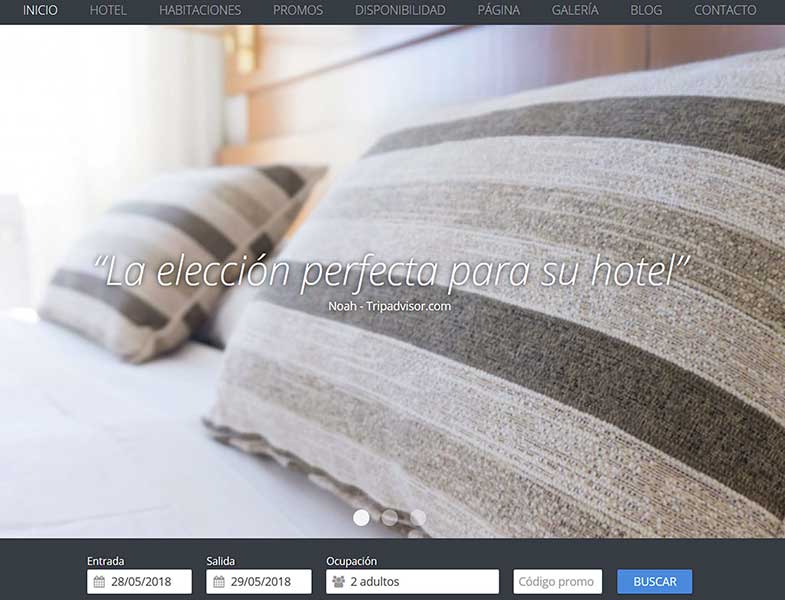Screen dimensions: 785x600
Task: Navigate to PROMOS
Action: 298,10
